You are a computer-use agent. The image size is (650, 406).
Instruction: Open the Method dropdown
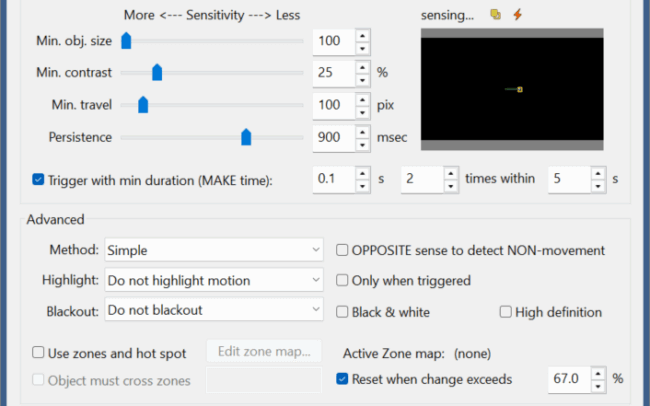click(214, 250)
